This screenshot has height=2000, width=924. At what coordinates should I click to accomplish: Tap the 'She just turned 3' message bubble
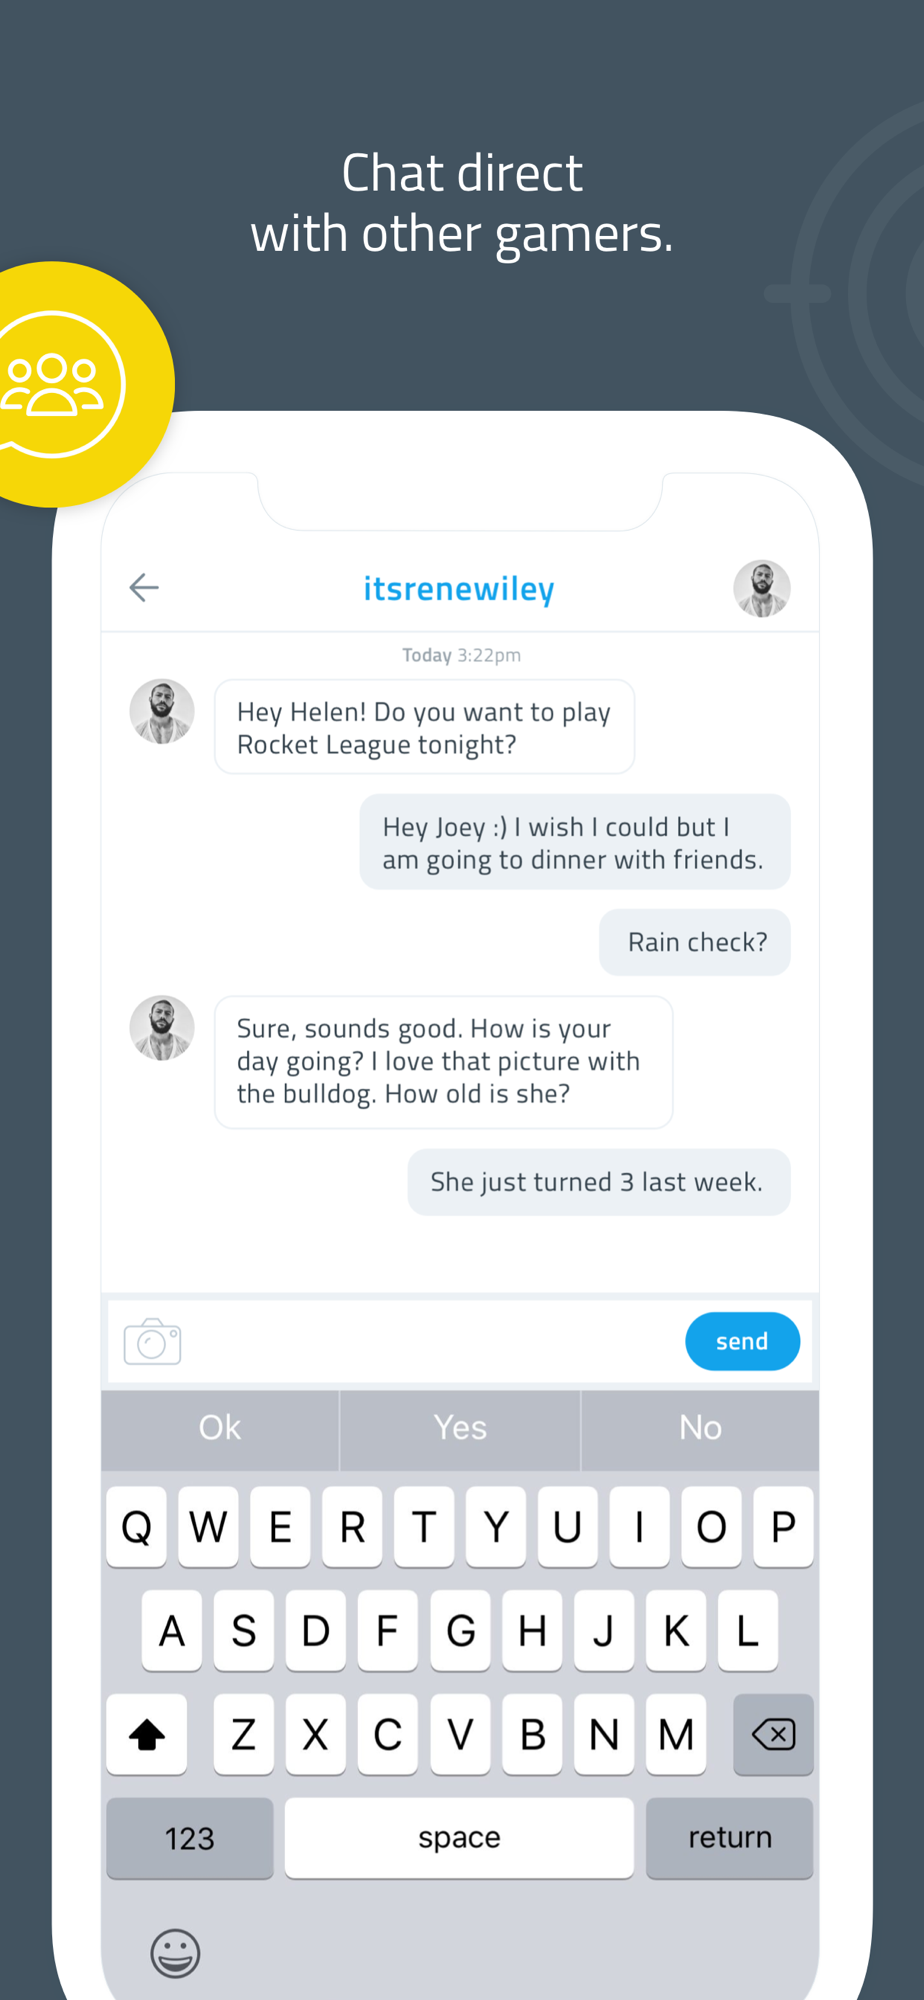(x=598, y=1182)
